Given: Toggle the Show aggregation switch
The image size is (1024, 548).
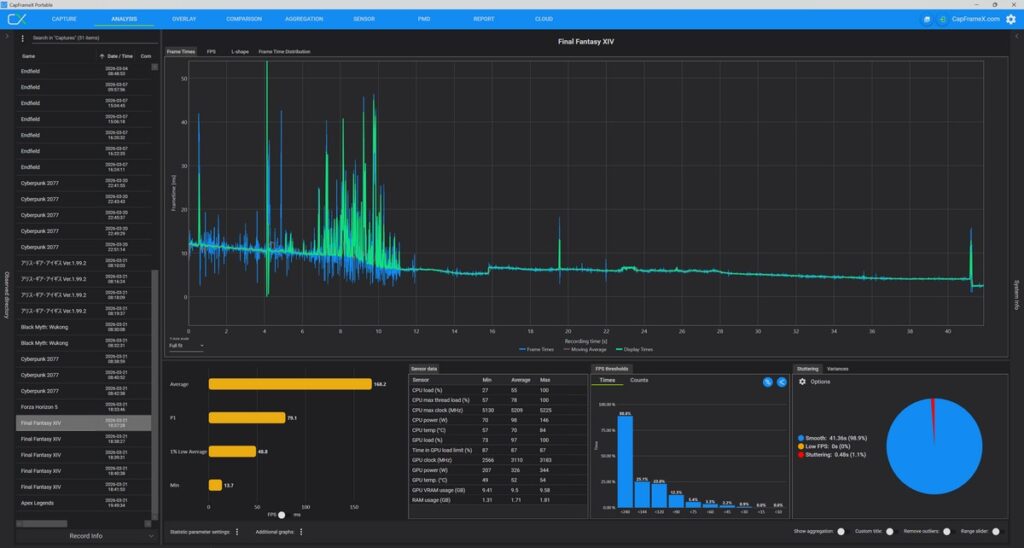Looking at the screenshot, I should tap(840, 532).
